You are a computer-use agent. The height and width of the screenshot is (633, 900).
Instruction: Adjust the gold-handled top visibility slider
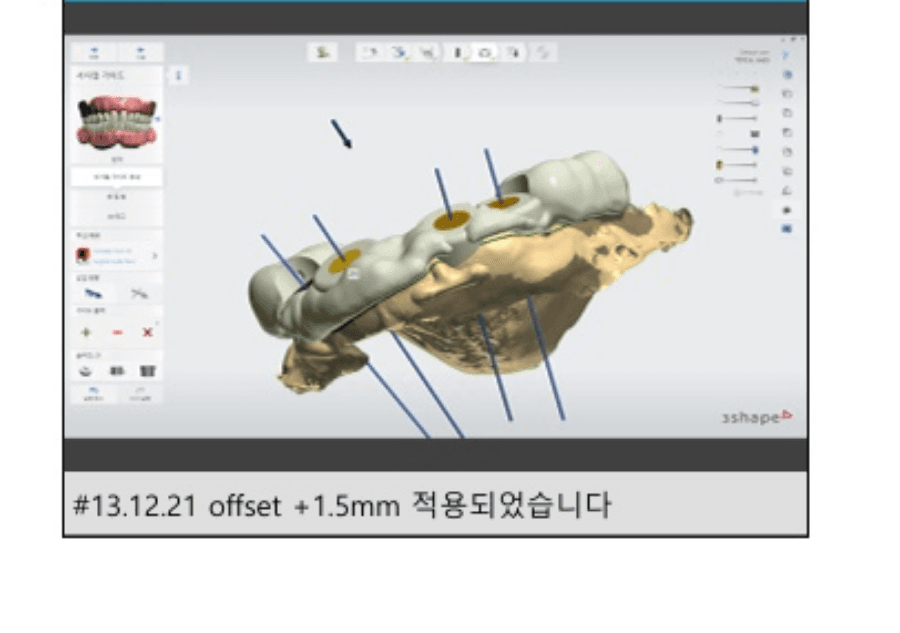tap(739, 88)
